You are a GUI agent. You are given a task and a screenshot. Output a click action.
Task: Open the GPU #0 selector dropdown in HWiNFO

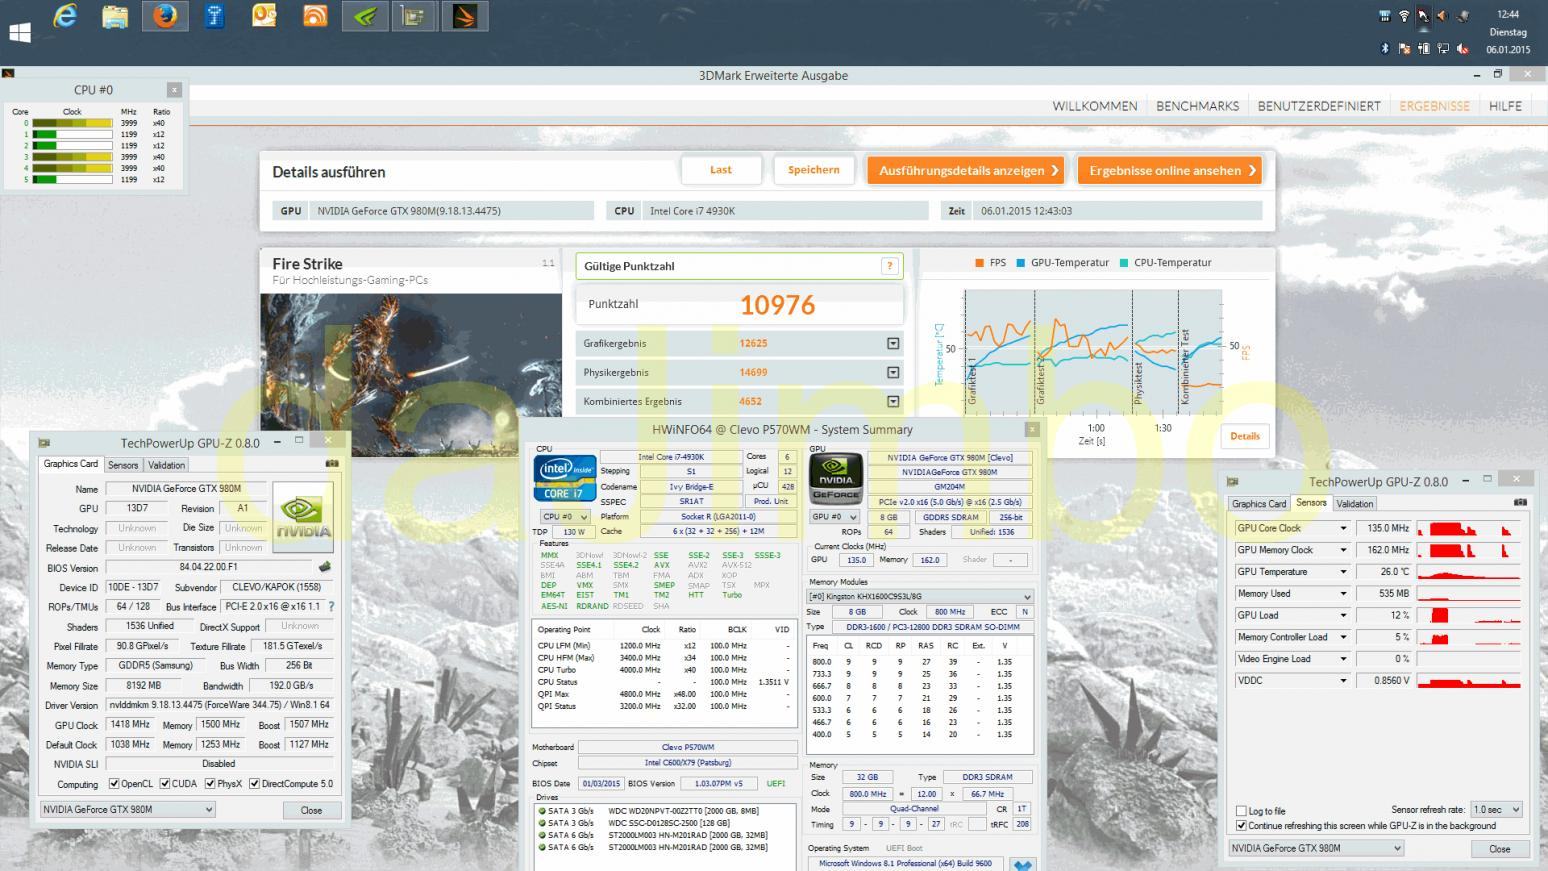(x=834, y=517)
